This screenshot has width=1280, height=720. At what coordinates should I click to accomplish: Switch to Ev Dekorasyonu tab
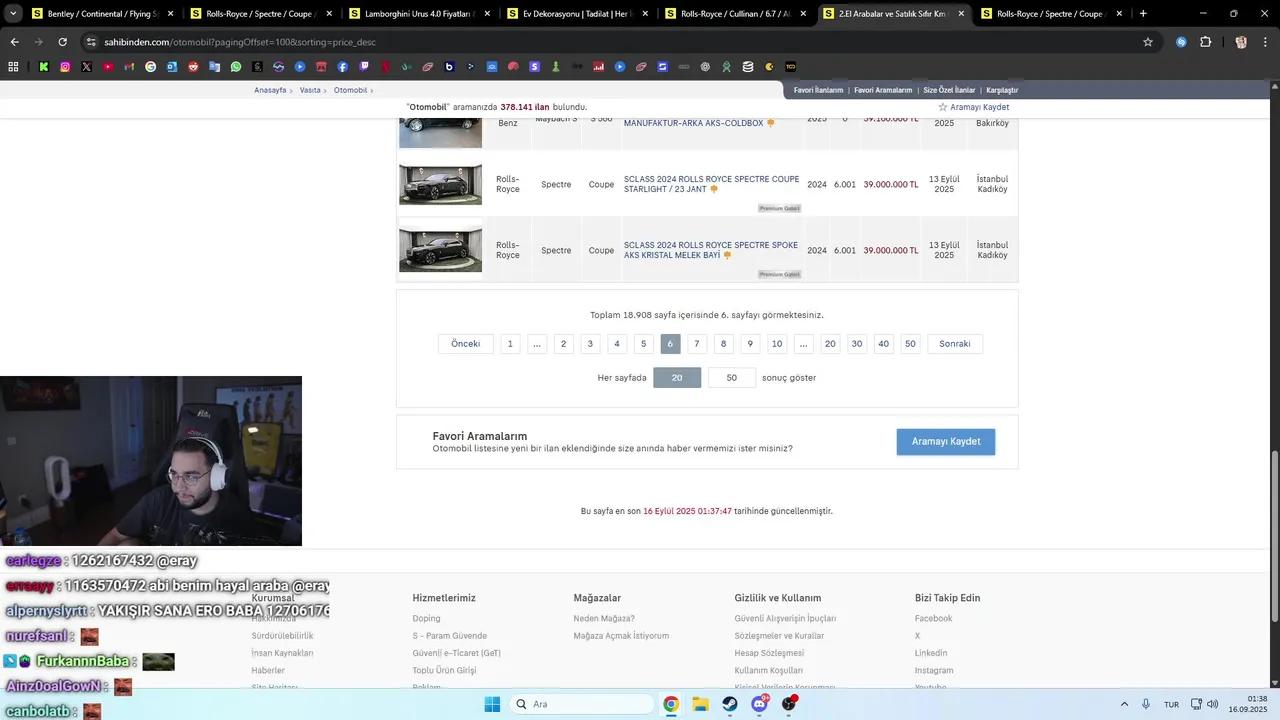click(x=578, y=14)
